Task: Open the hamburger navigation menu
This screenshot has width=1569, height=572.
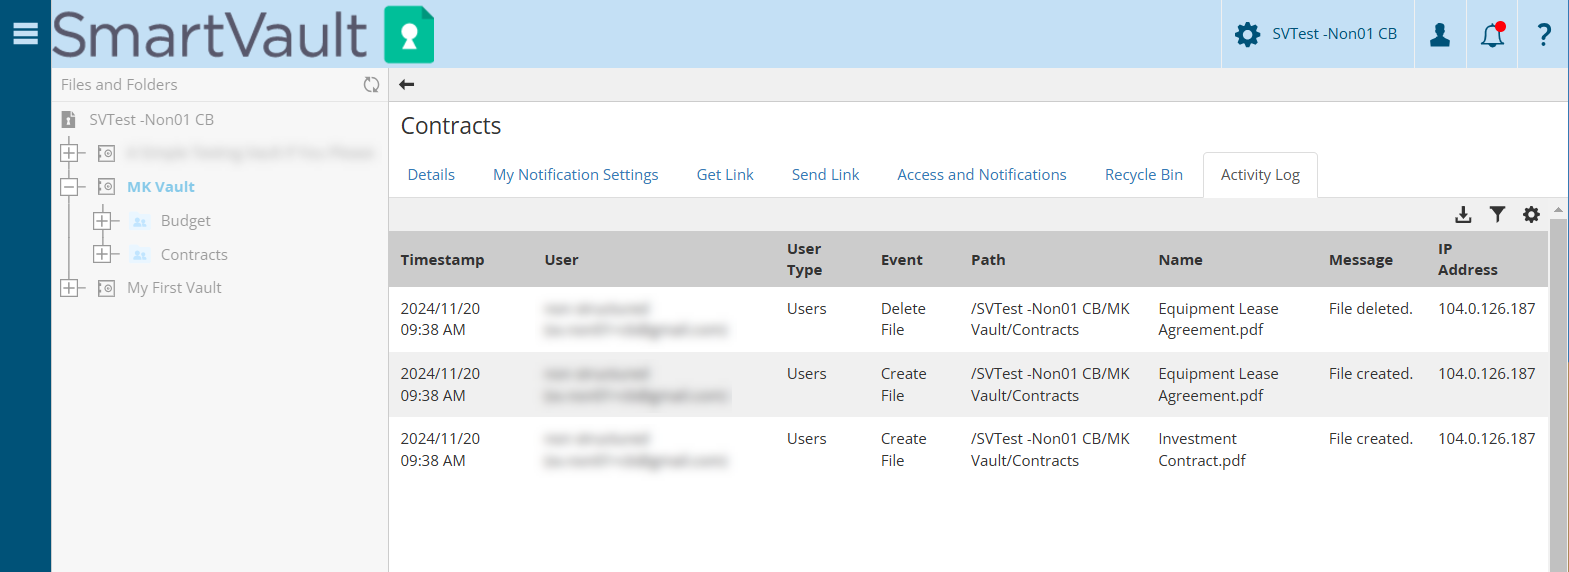Action: pyautogui.click(x=25, y=34)
